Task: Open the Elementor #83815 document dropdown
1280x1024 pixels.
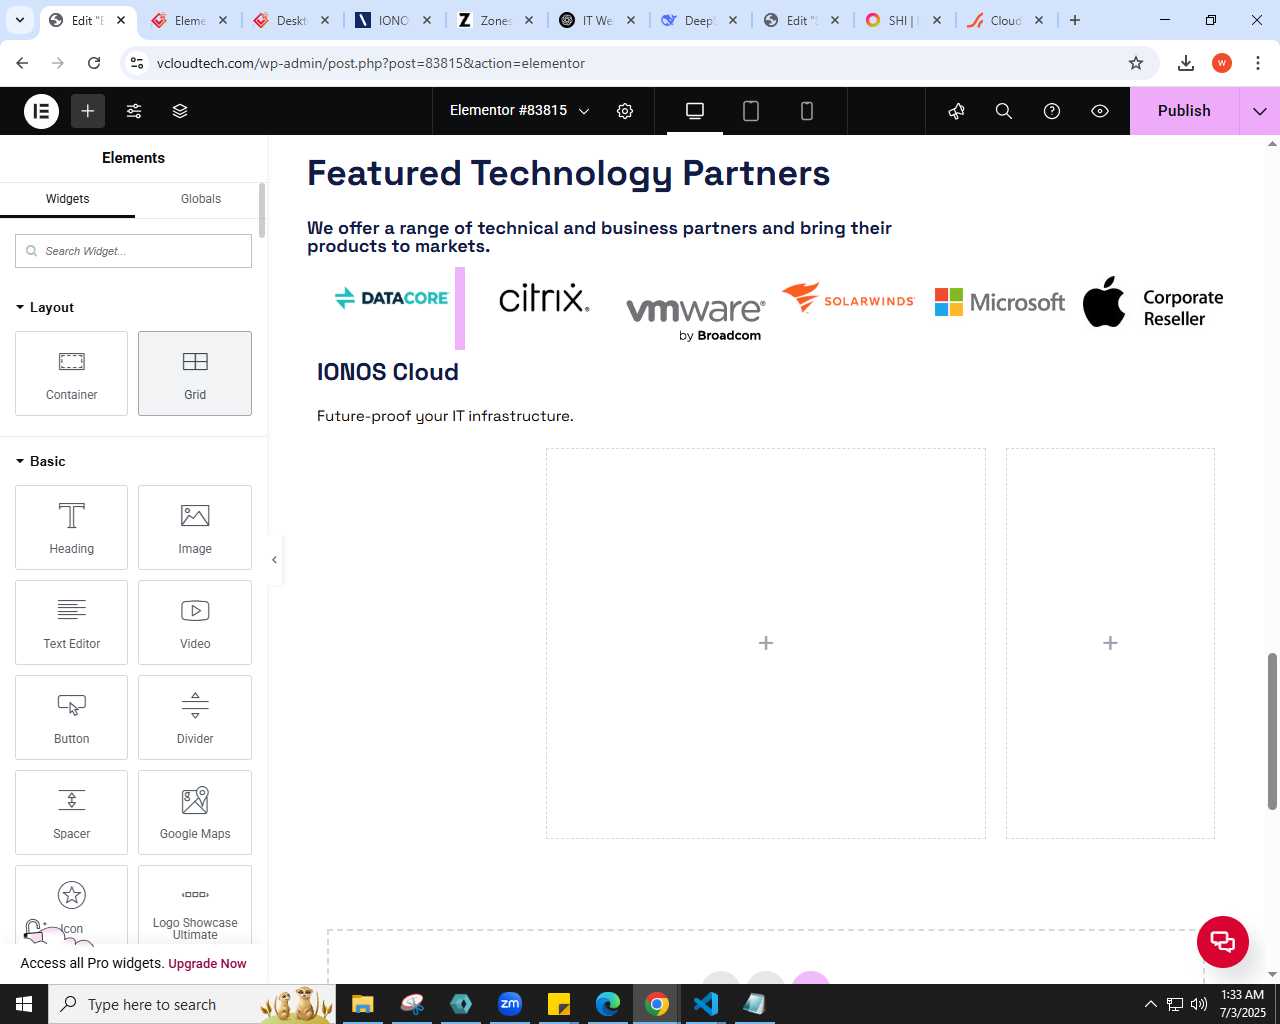Action: [x=519, y=111]
